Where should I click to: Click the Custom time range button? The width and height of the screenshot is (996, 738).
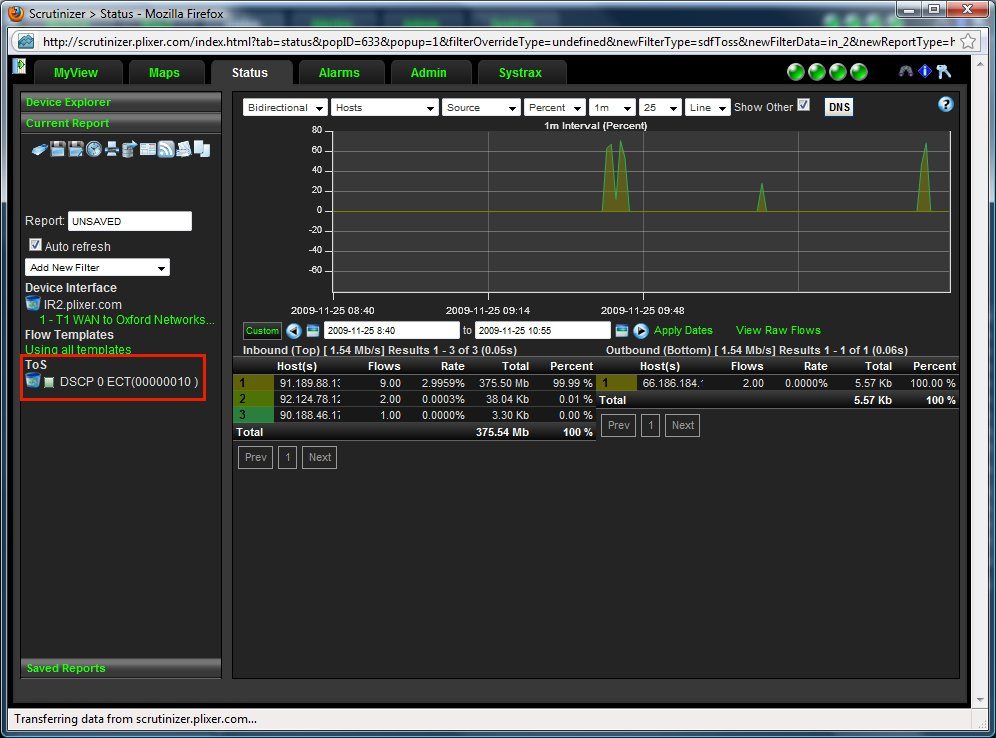pyautogui.click(x=262, y=330)
